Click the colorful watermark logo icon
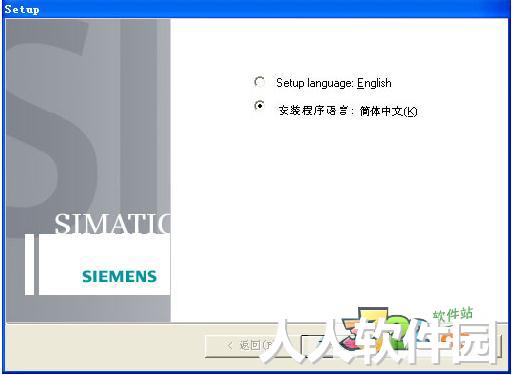This screenshot has width=513, height=375. (377, 330)
